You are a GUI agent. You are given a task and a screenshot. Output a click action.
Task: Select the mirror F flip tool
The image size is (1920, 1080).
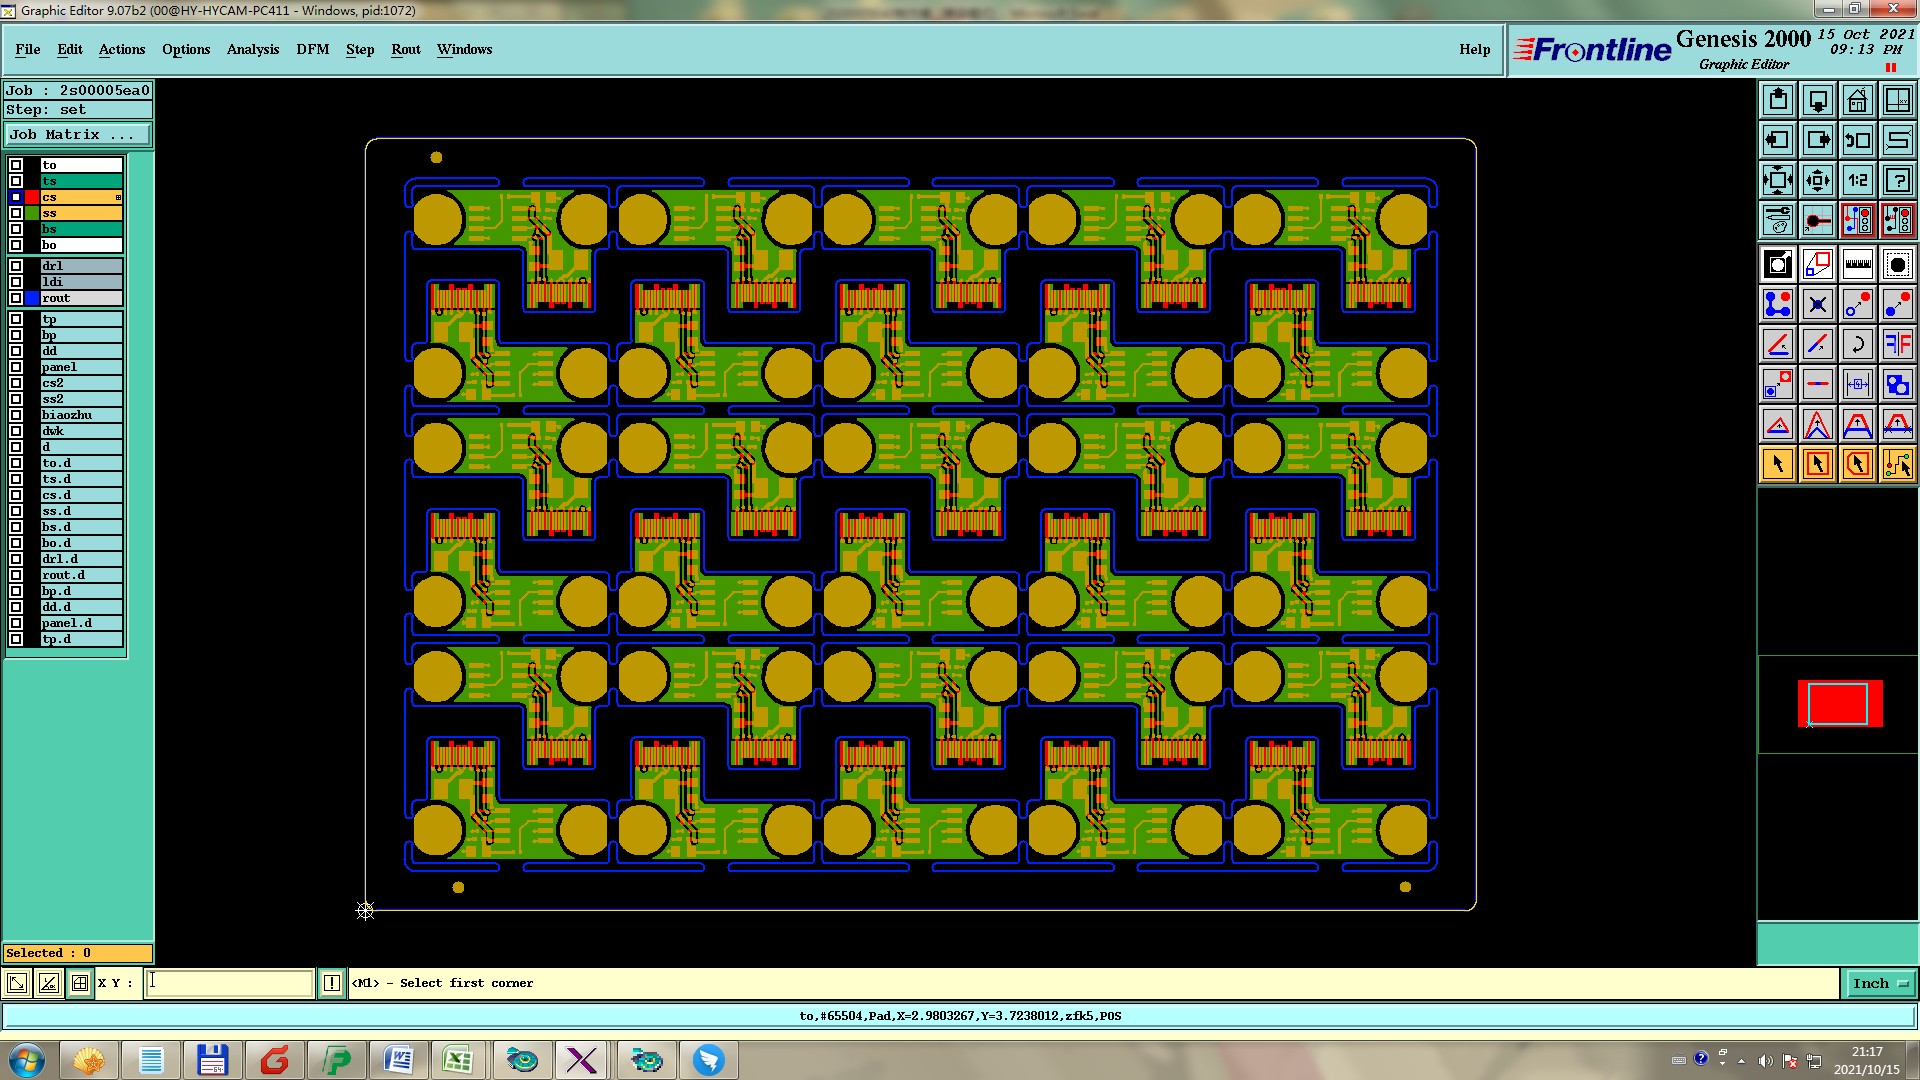pyautogui.click(x=1897, y=344)
